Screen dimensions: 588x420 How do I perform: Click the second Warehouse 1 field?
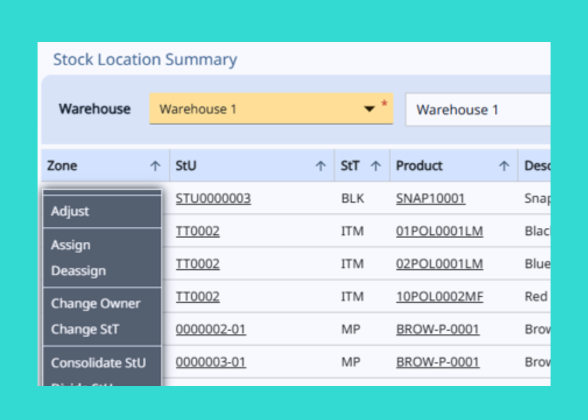point(478,110)
